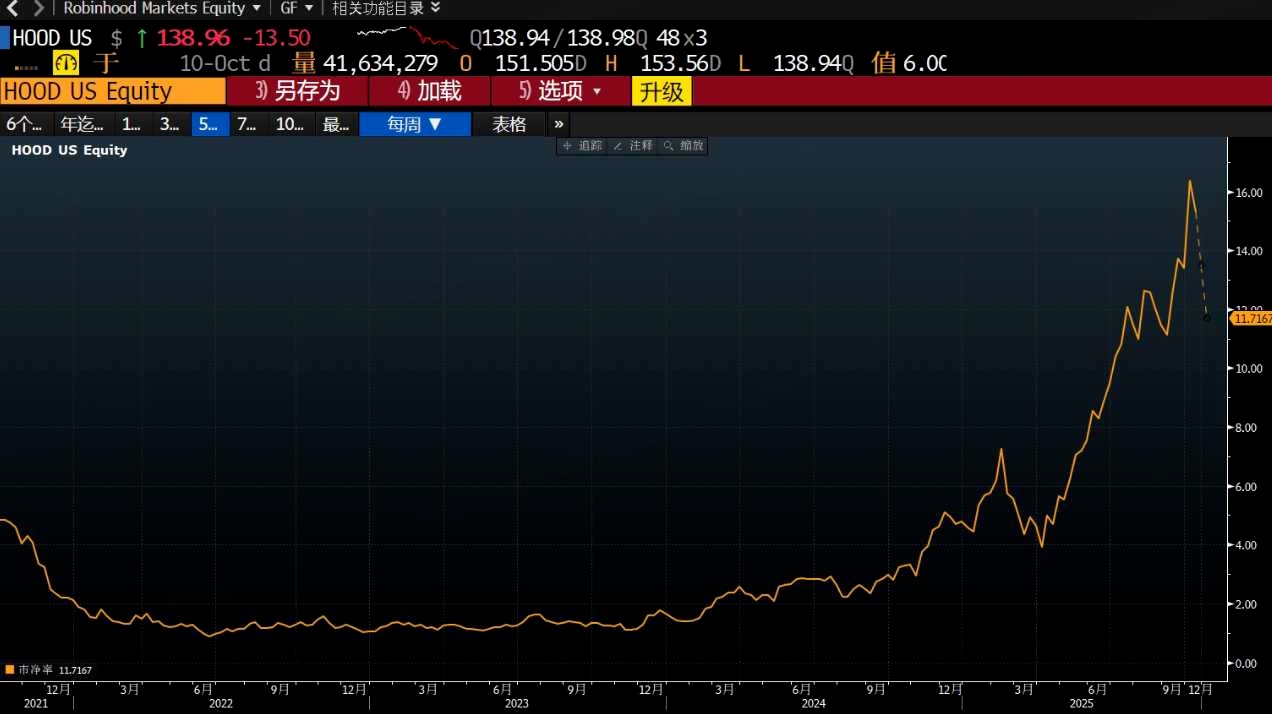Click the intraday sparkline mini chart
The height and width of the screenshot is (714, 1272).
coord(410,38)
